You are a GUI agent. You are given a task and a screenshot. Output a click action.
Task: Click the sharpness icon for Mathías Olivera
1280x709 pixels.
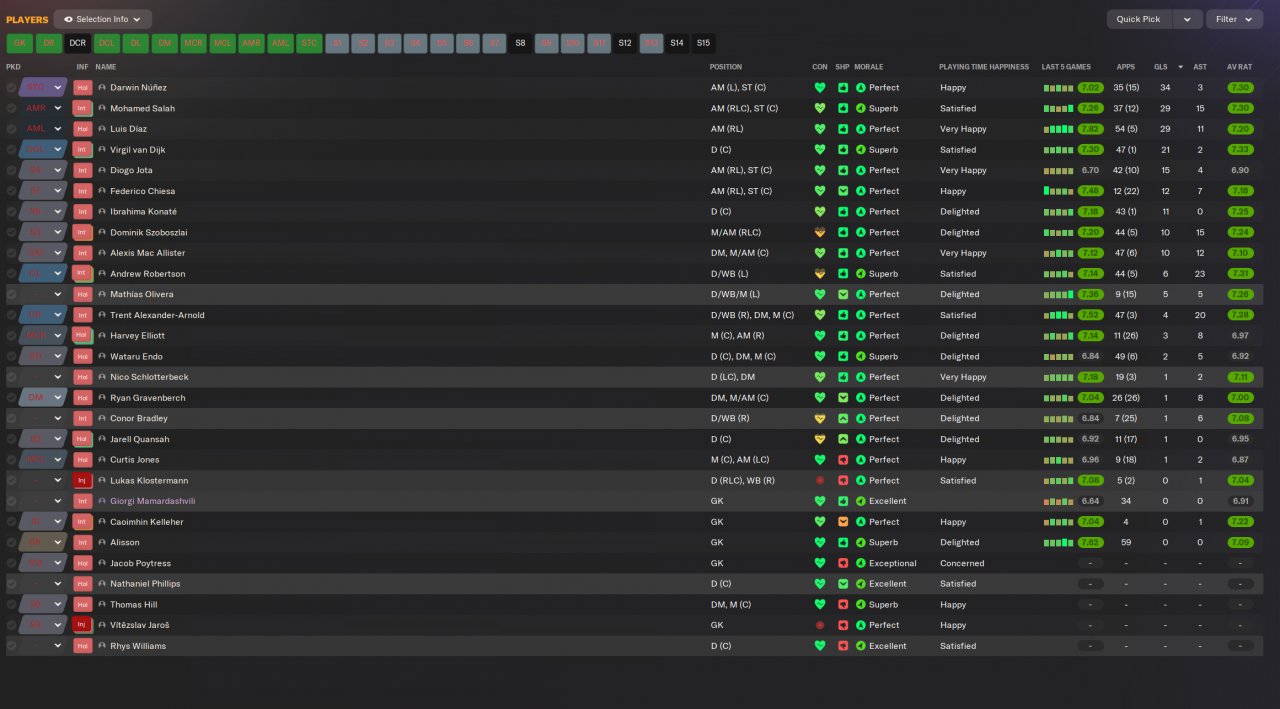[x=843, y=295]
